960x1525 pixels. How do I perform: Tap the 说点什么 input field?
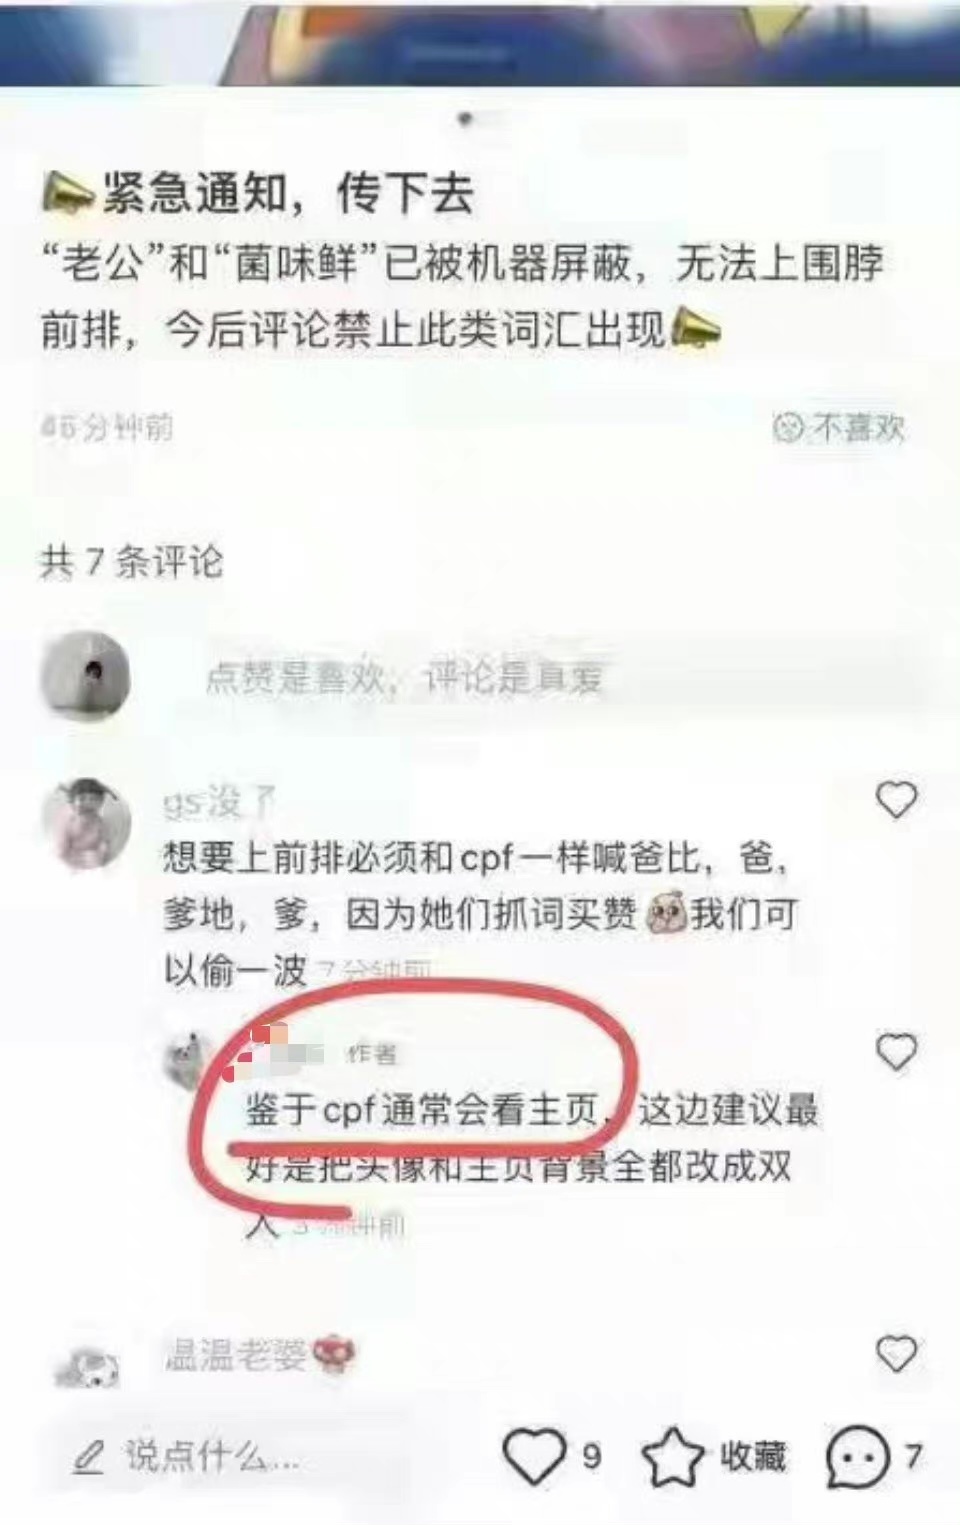(212, 1457)
